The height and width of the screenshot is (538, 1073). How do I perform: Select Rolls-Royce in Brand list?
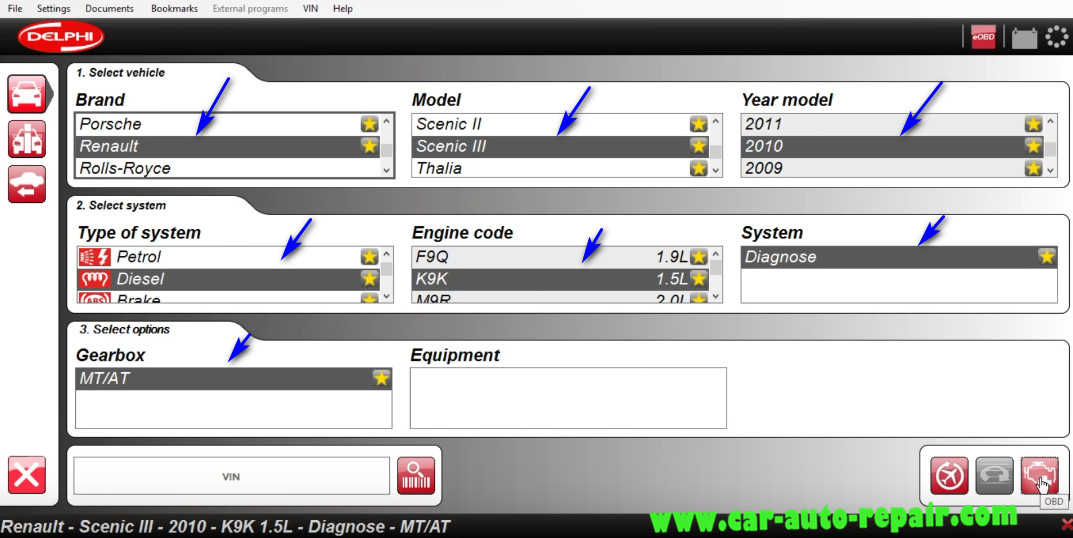coord(228,168)
